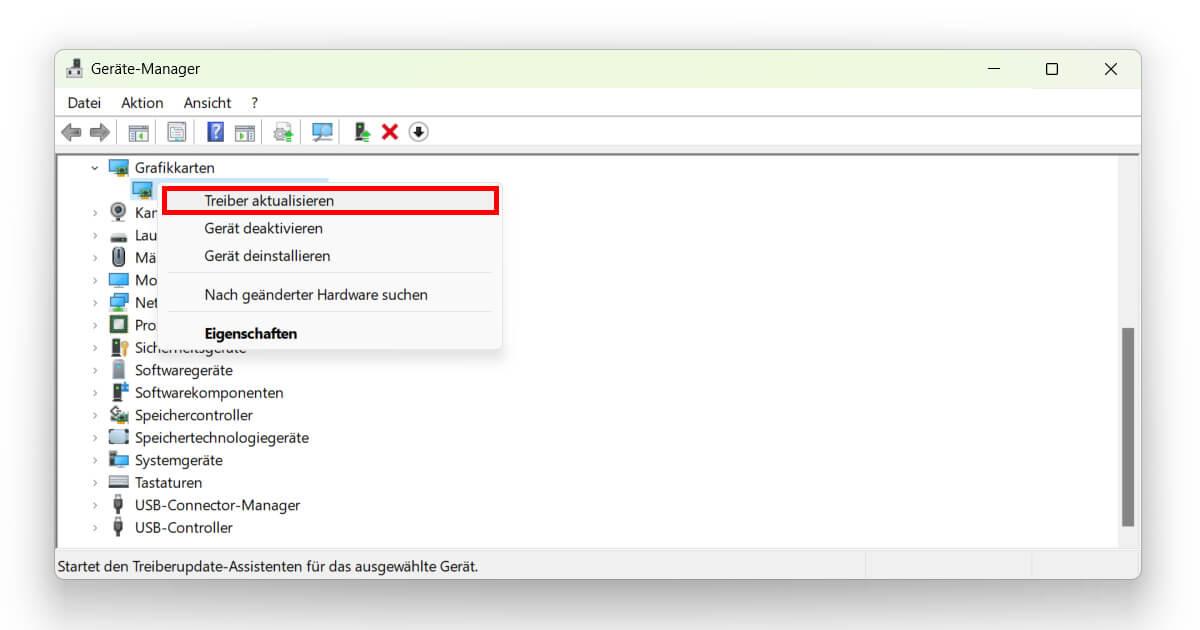Click the blue Help toolbar icon
1200x630 pixels.
point(214,131)
